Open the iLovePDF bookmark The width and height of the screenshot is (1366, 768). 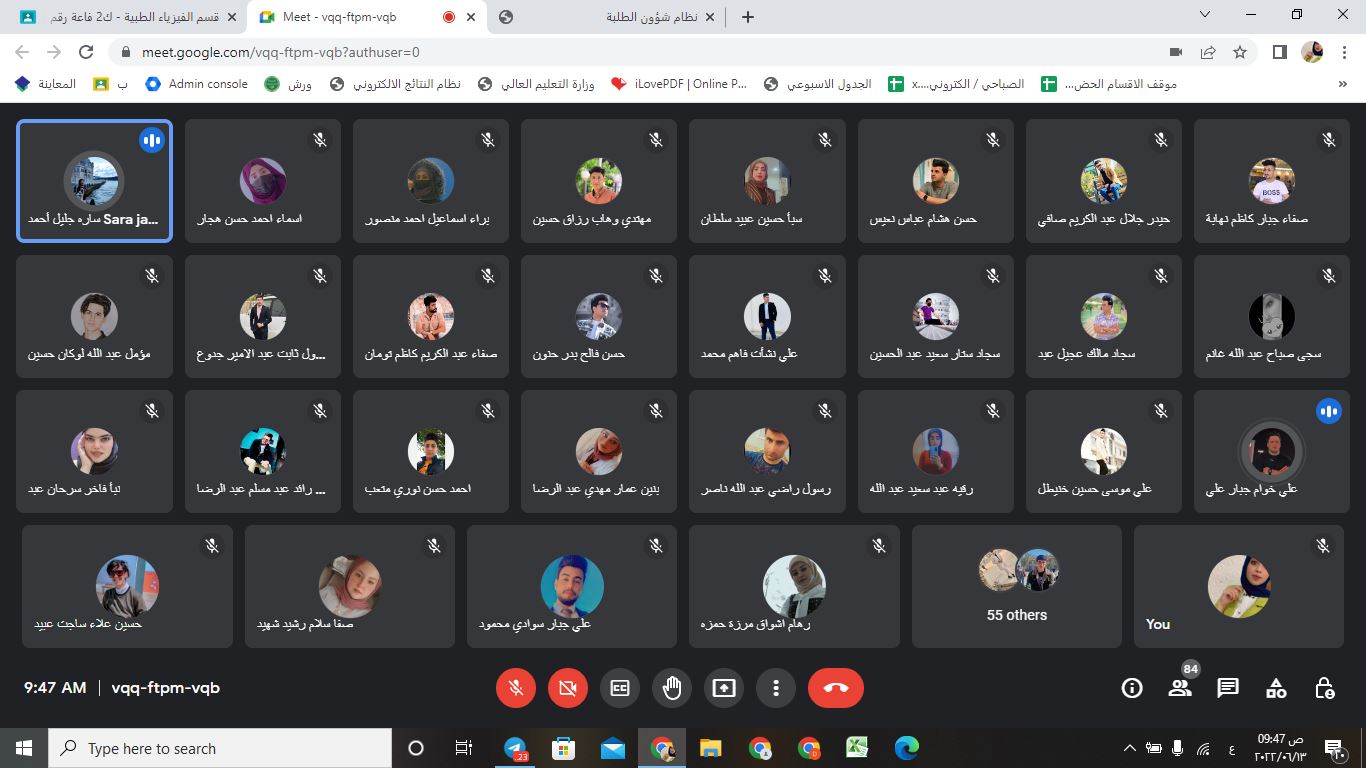click(x=679, y=84)
